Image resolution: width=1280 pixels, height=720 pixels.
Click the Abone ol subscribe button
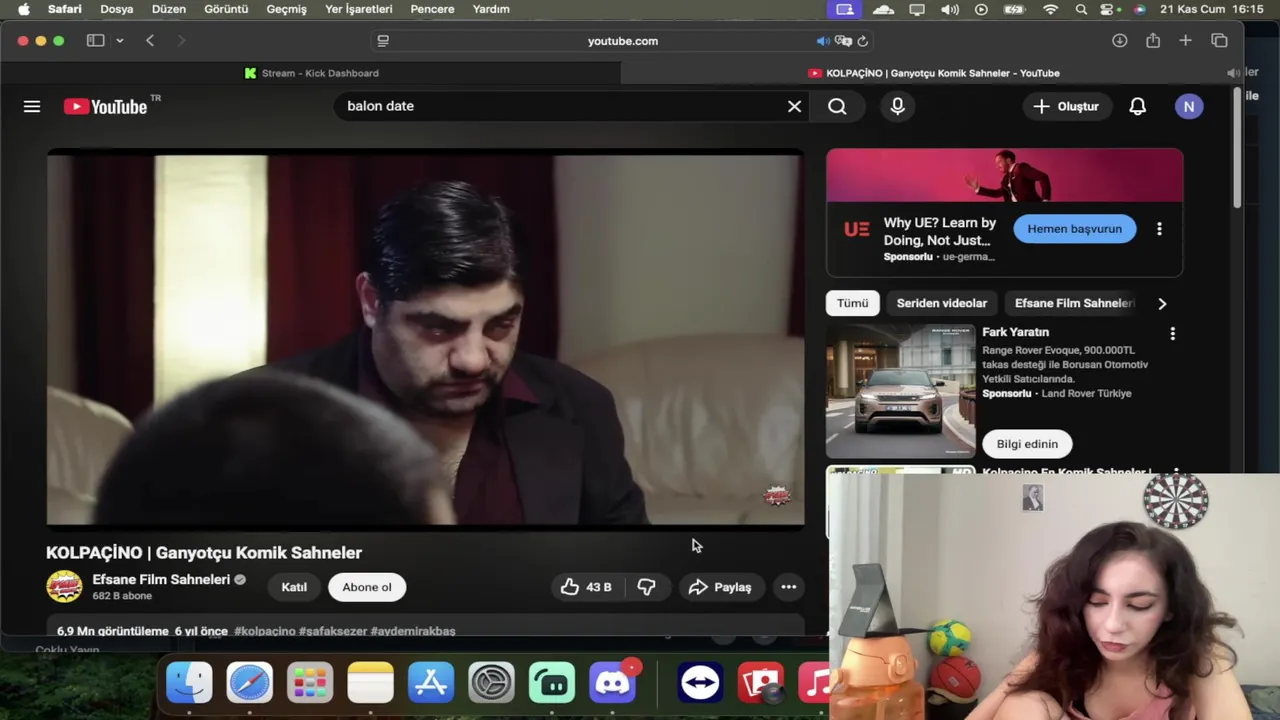[x=367, y=587]
